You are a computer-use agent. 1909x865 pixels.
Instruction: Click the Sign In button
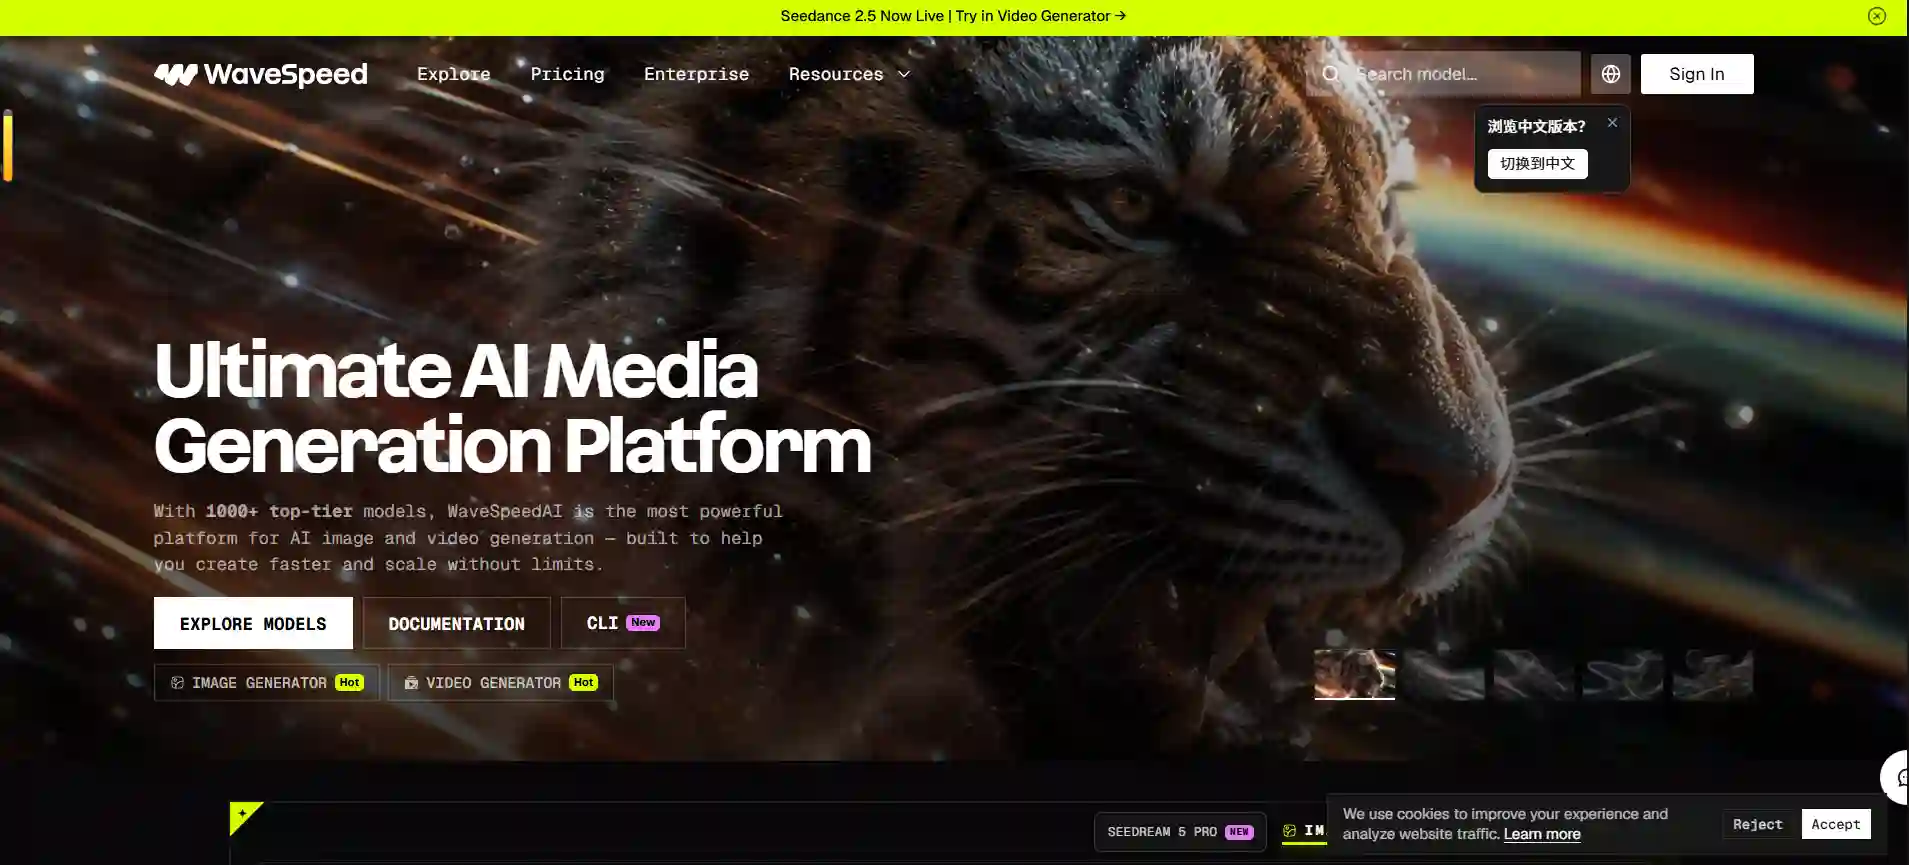tap(1696, 74)
